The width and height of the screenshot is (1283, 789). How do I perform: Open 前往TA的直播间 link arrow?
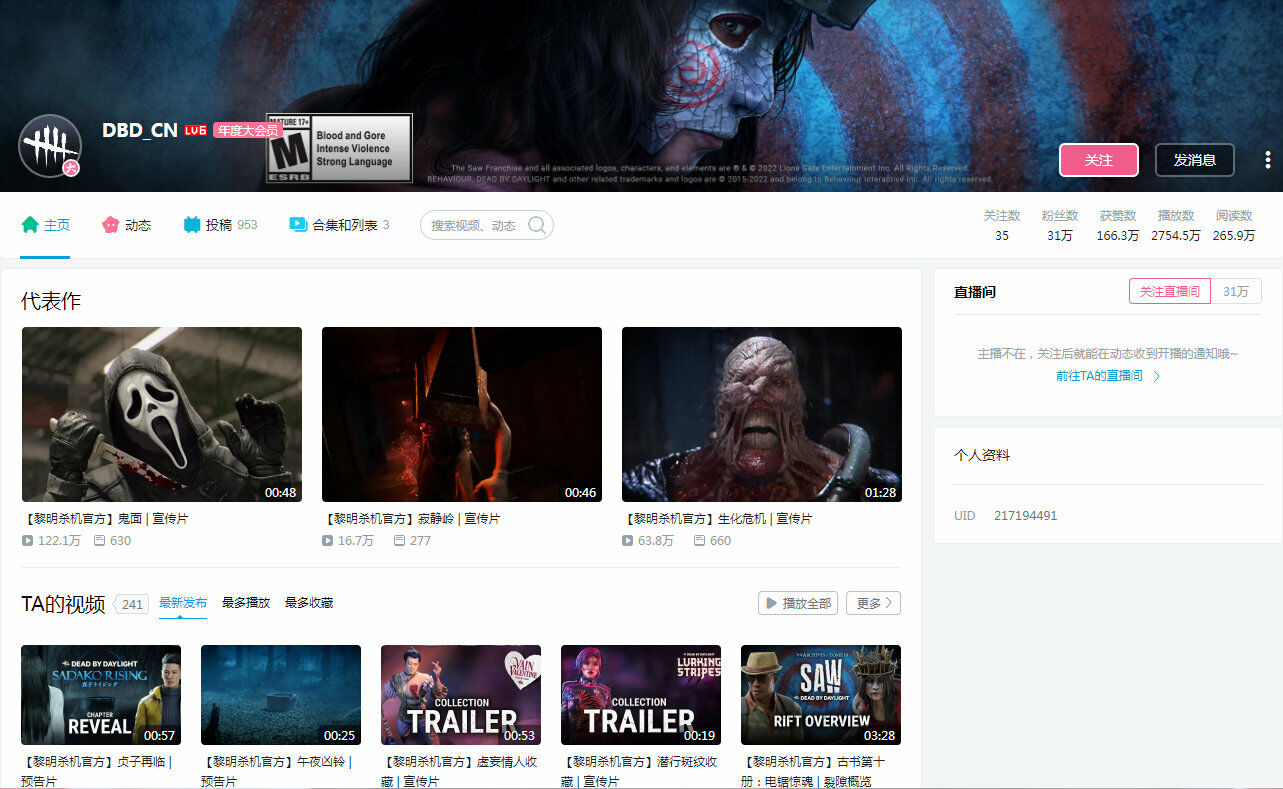tap(1157, 376)
